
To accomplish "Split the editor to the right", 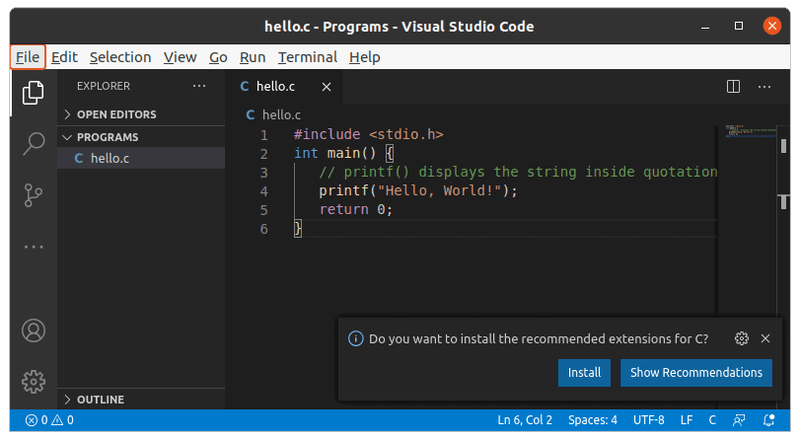I will point(733,87).
